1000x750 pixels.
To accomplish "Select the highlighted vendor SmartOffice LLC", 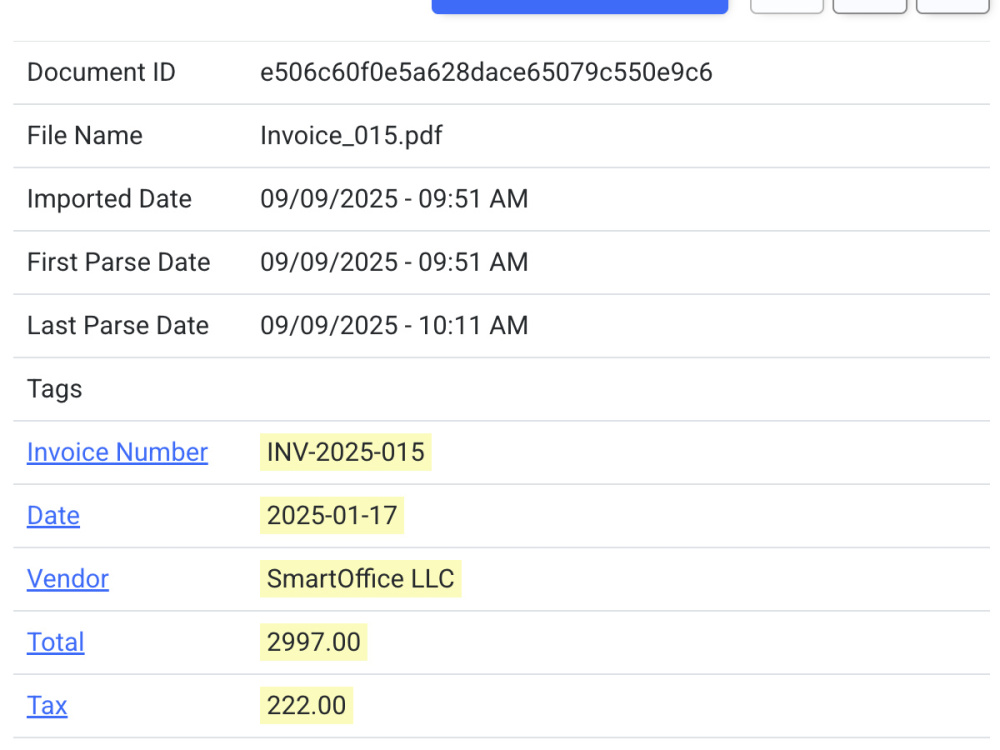I will pos(360,578).
